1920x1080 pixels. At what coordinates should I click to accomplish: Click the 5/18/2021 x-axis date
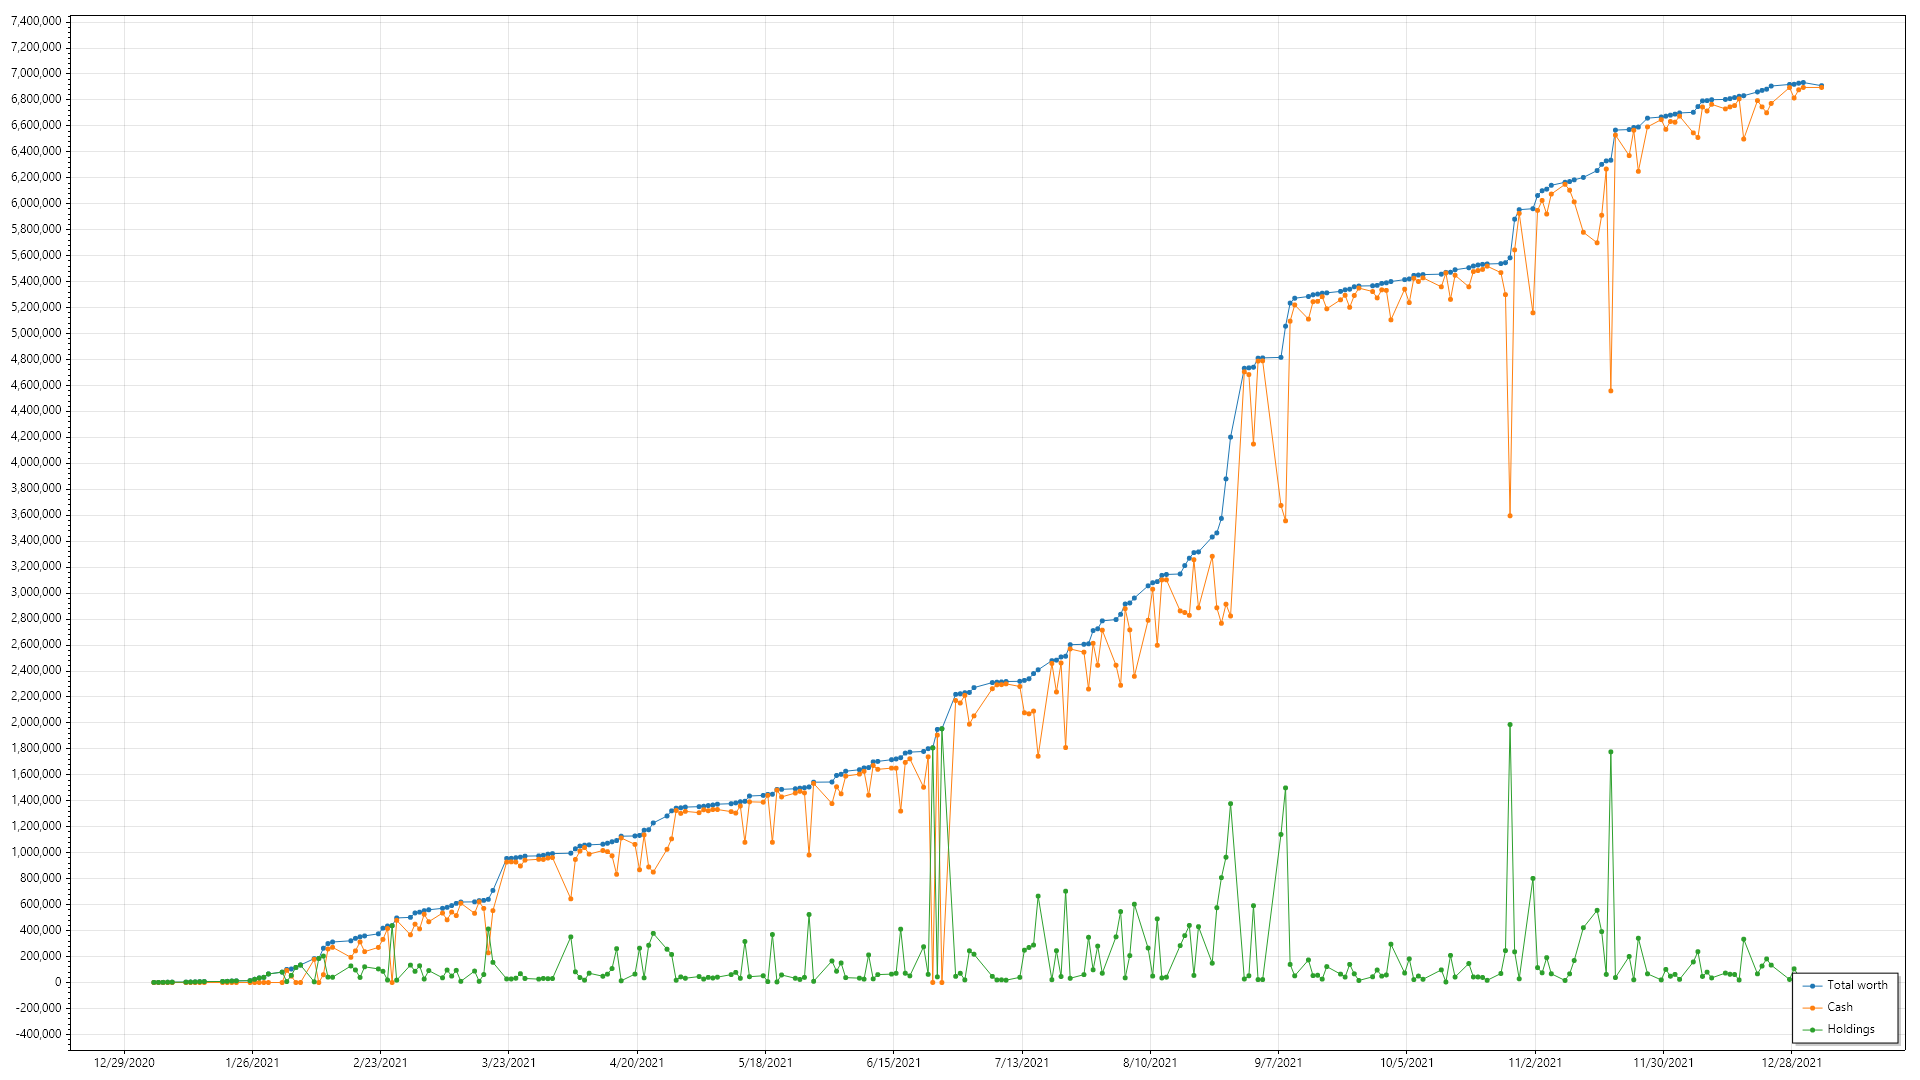765,1063
